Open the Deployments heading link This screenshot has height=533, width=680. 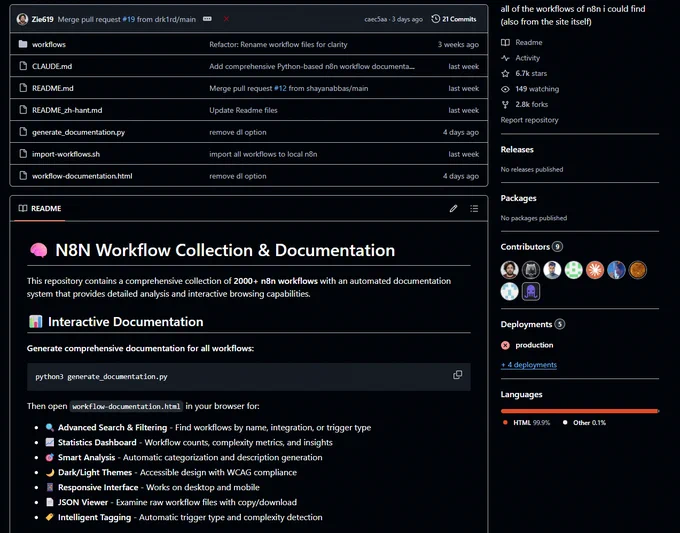click(x=533, y=324)
